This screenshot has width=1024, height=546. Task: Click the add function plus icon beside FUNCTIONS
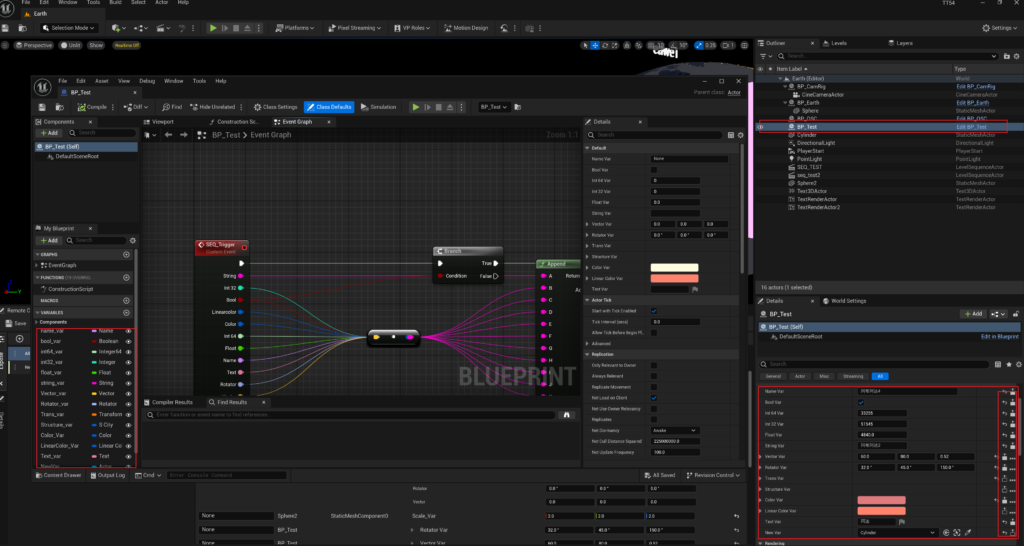(126, 278)
